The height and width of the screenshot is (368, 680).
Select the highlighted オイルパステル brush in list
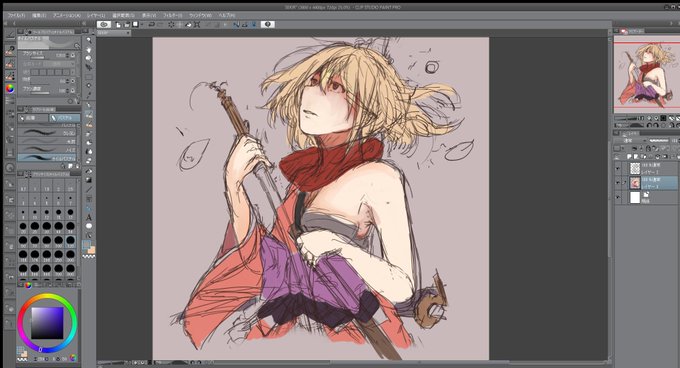(48, 158)
